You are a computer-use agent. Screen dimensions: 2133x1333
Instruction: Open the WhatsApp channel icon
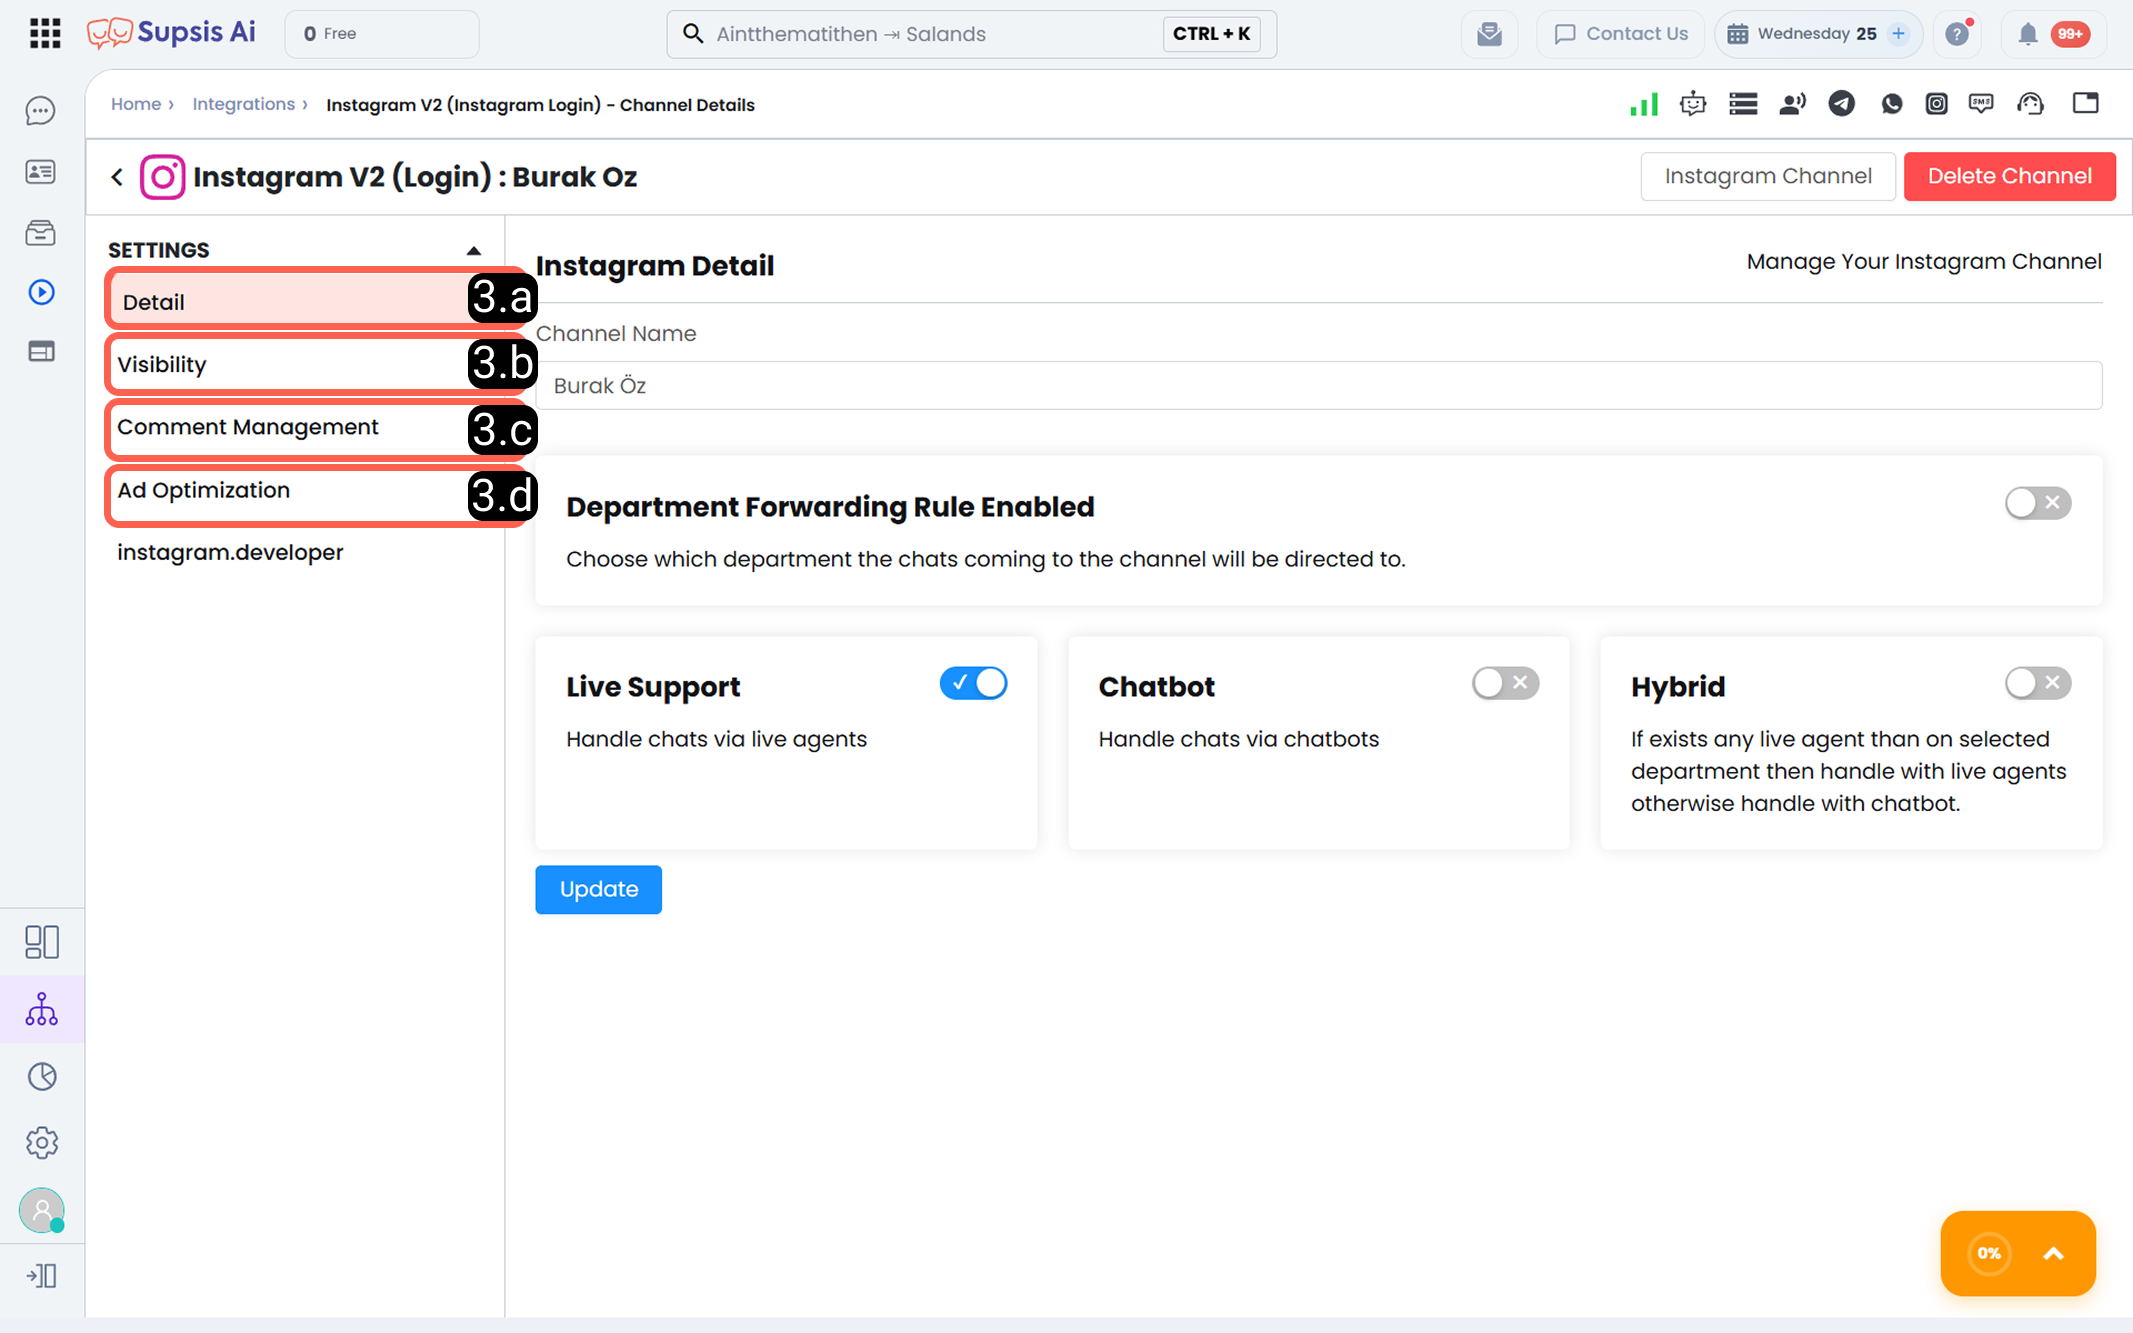point(1891,104)
